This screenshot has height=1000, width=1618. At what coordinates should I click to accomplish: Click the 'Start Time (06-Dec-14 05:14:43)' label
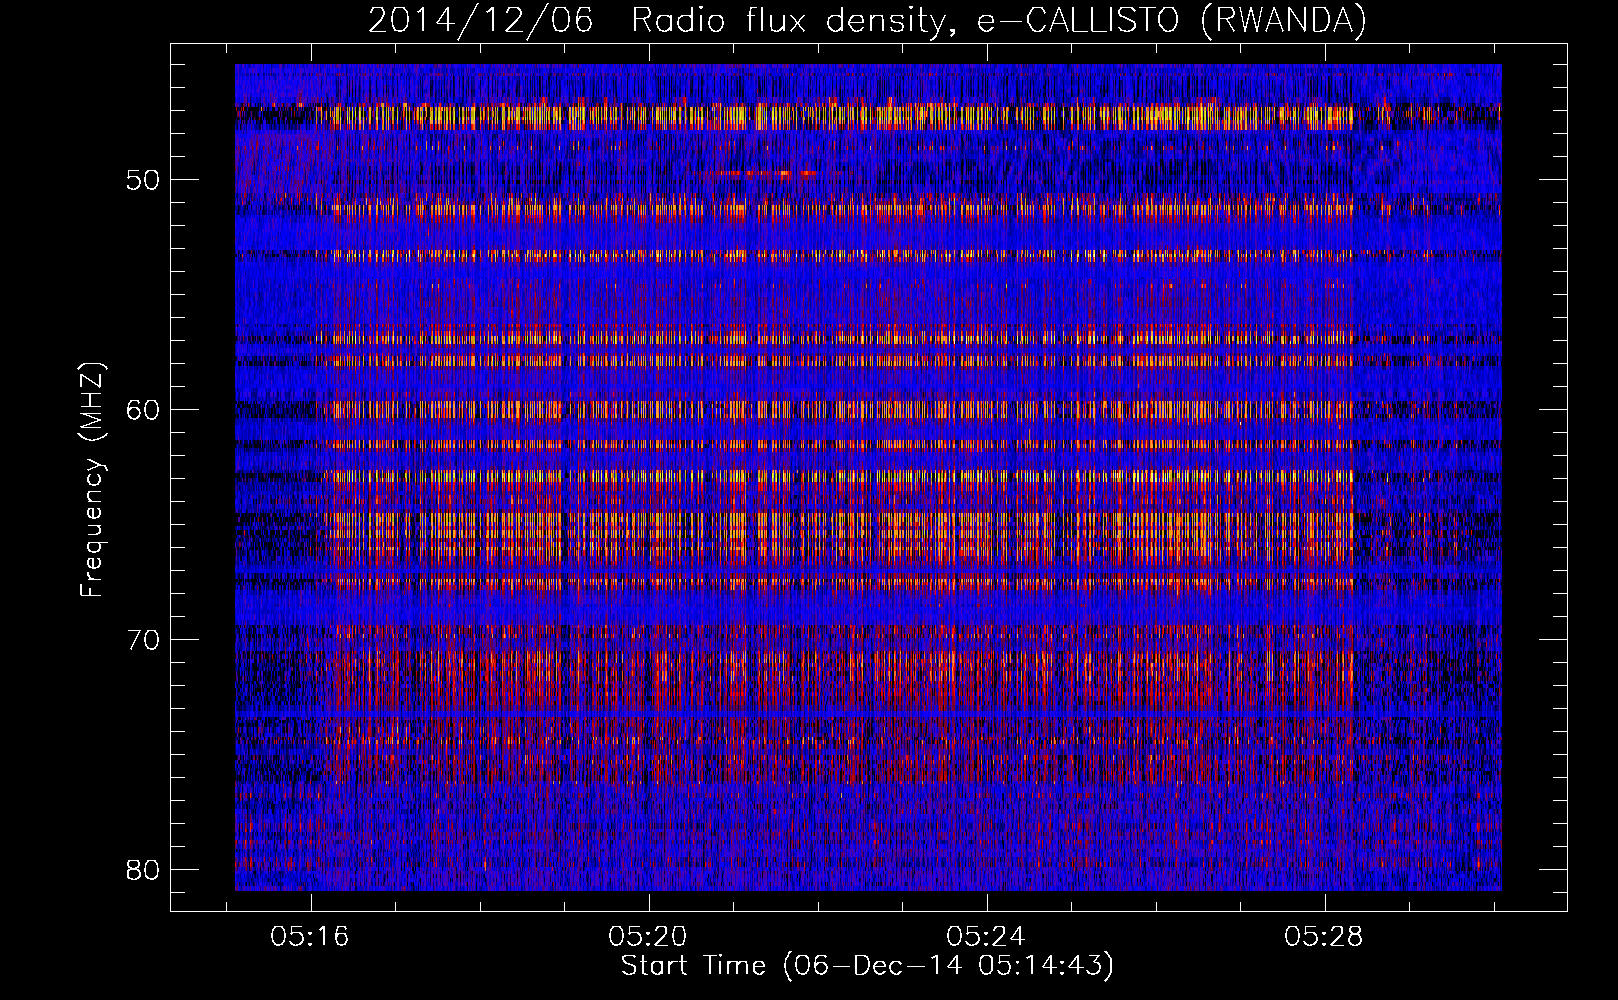(x=867, y=966)
